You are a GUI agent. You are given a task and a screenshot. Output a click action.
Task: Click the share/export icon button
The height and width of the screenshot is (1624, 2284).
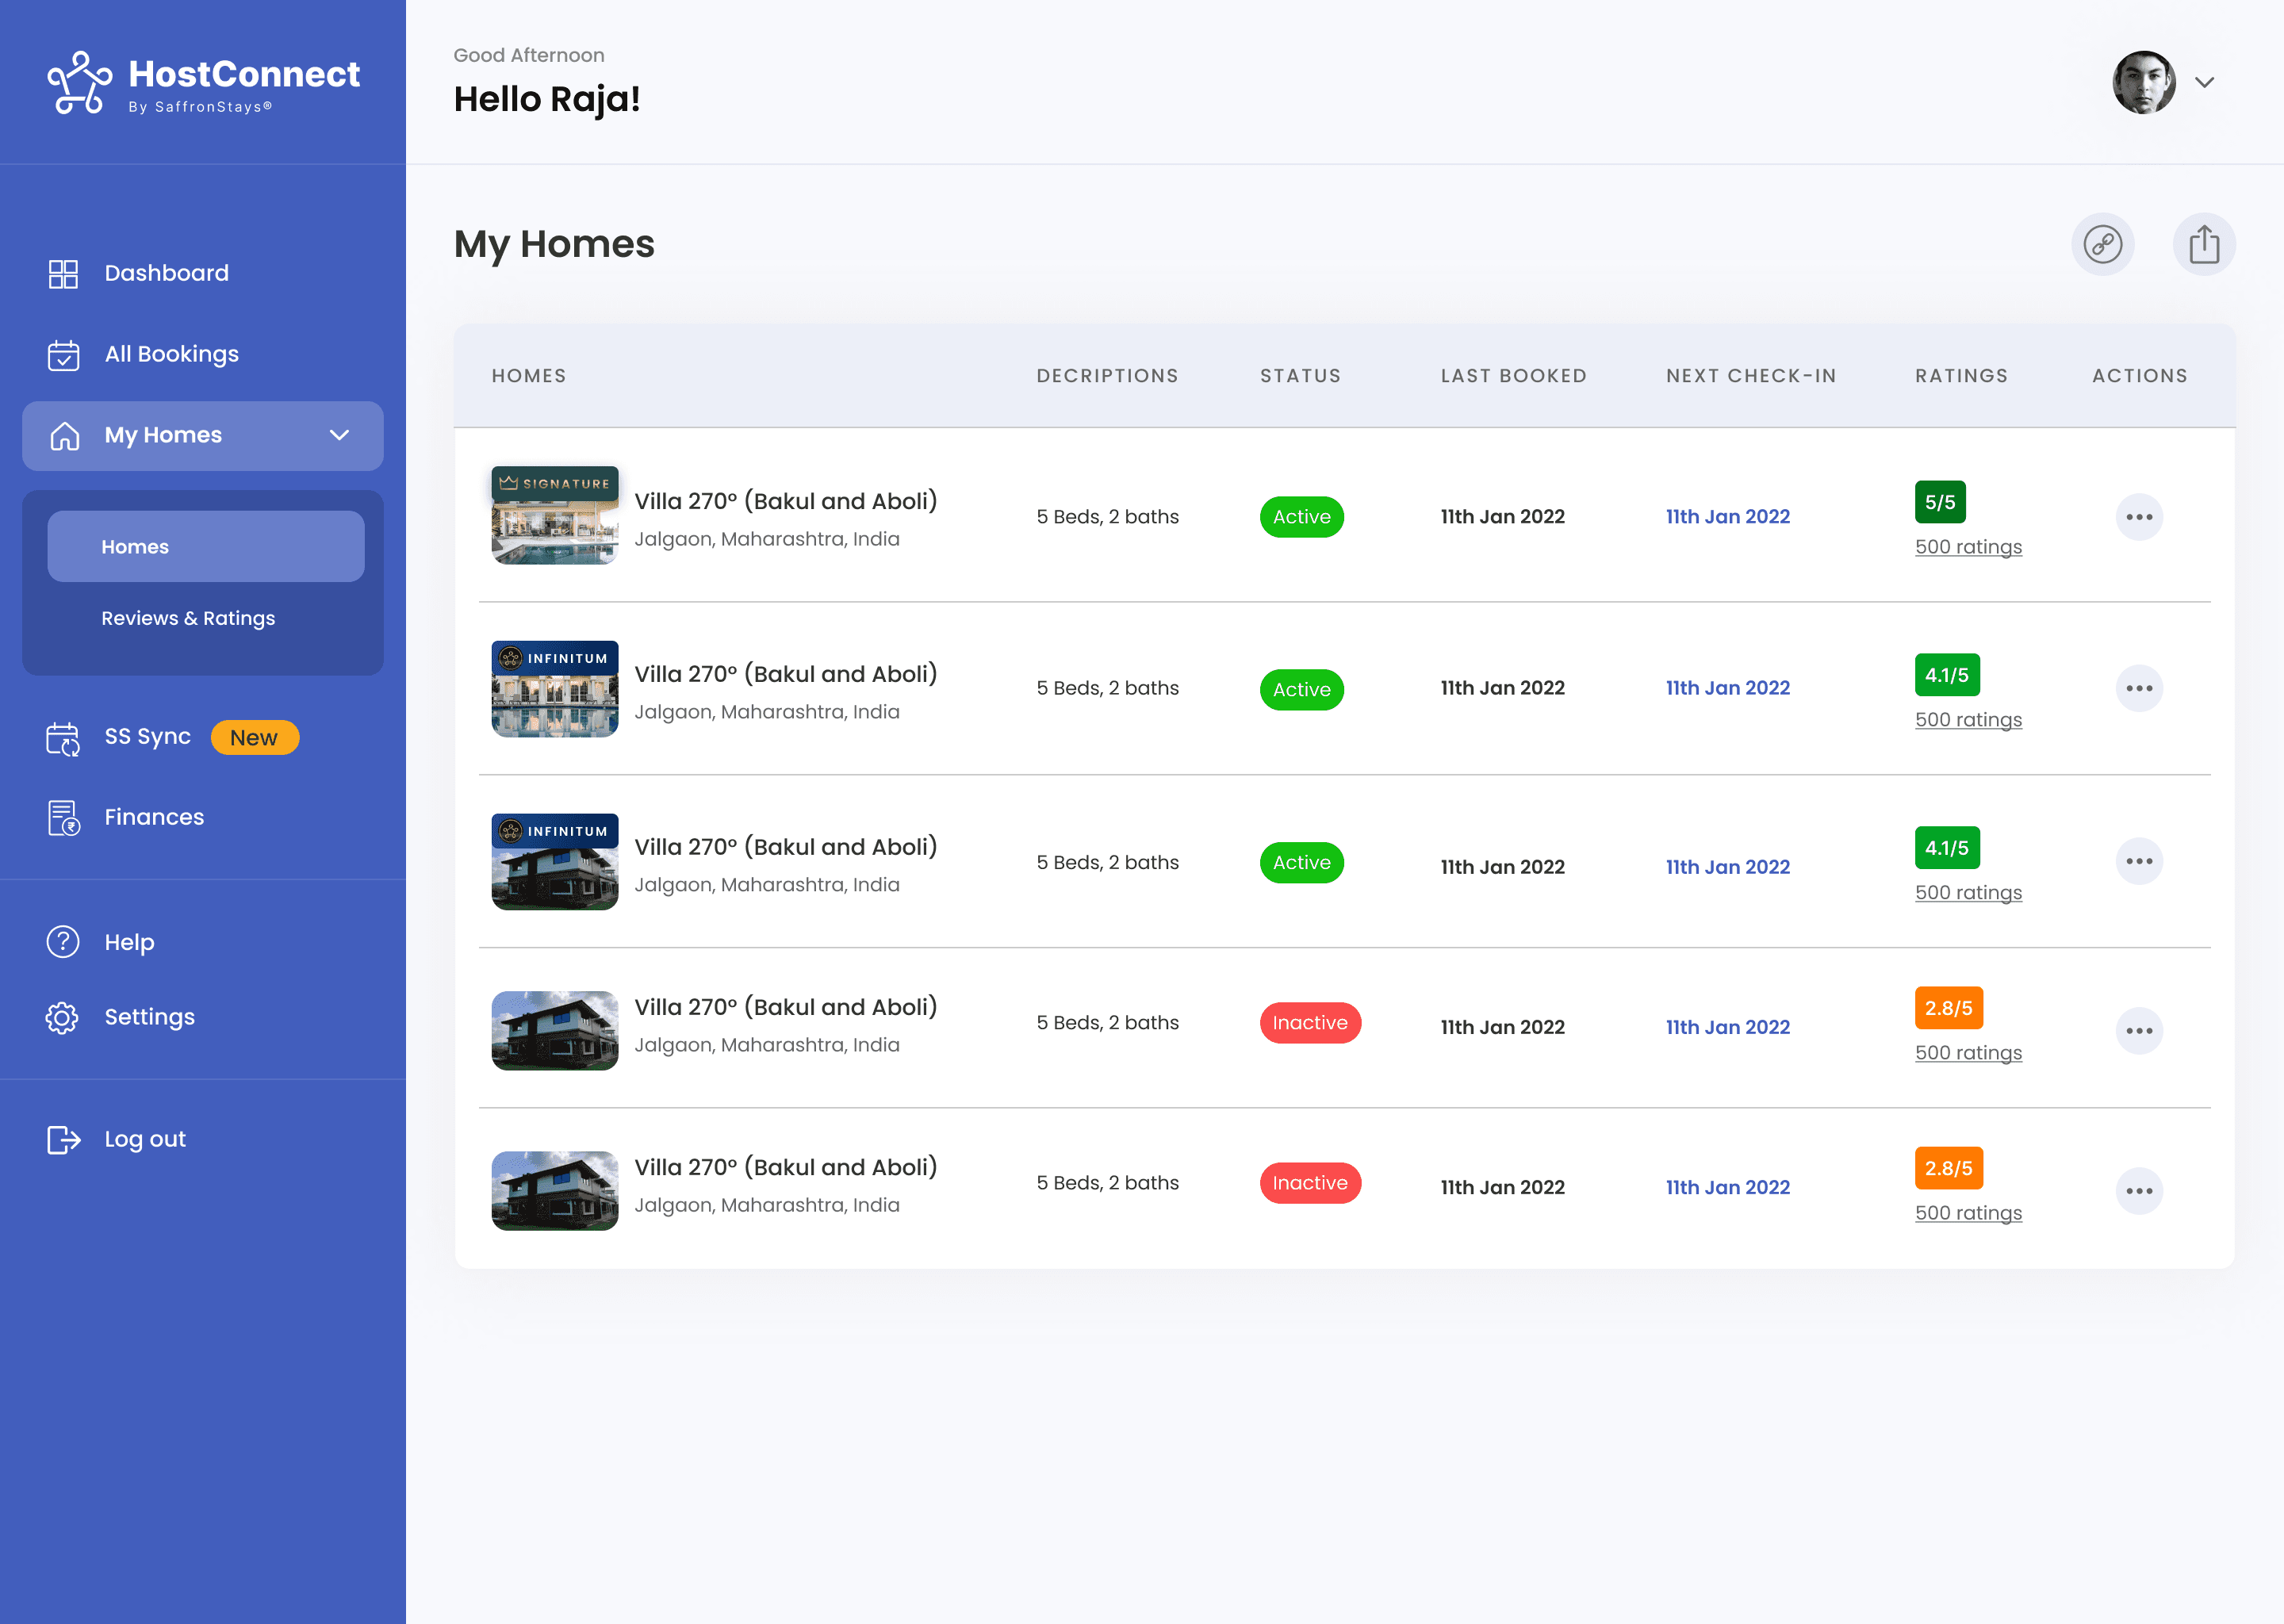(2203, 244)
